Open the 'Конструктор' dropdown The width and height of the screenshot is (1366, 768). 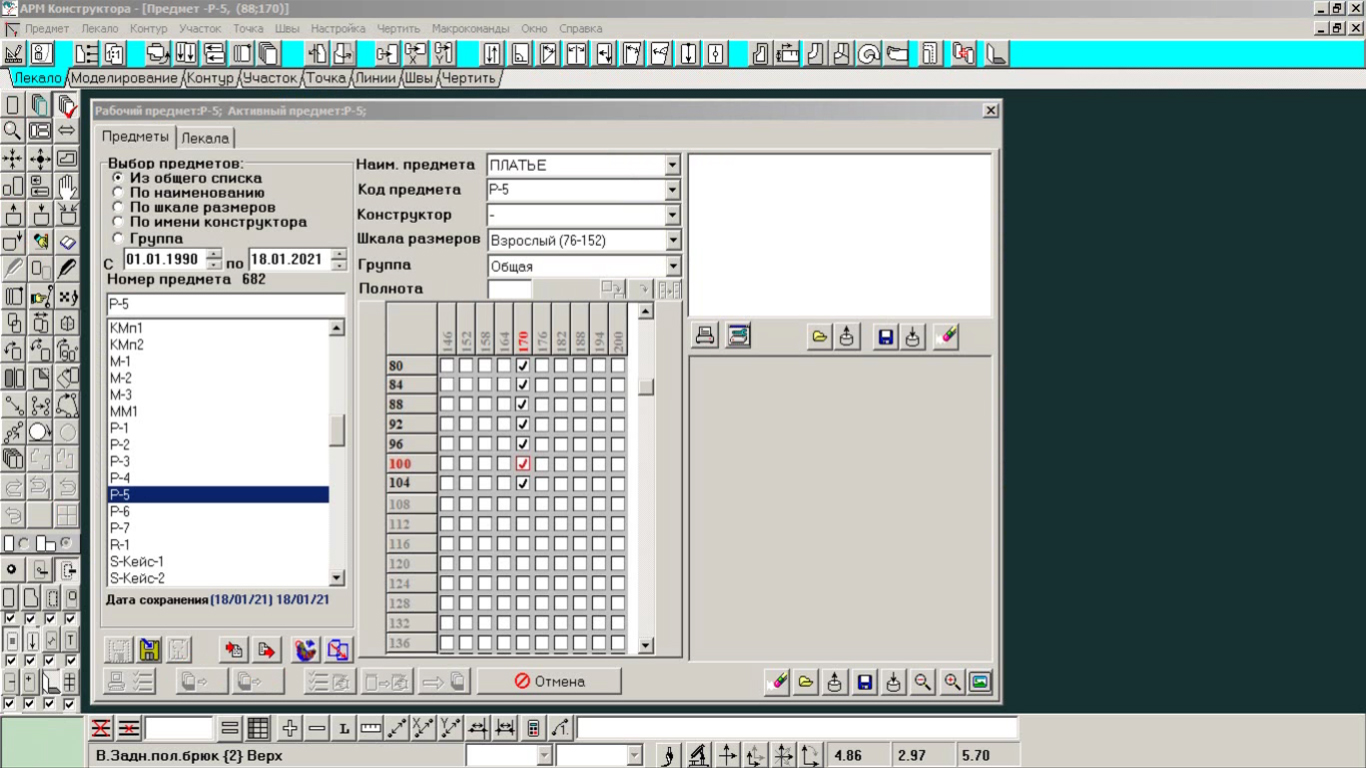(x=672, y=215)
